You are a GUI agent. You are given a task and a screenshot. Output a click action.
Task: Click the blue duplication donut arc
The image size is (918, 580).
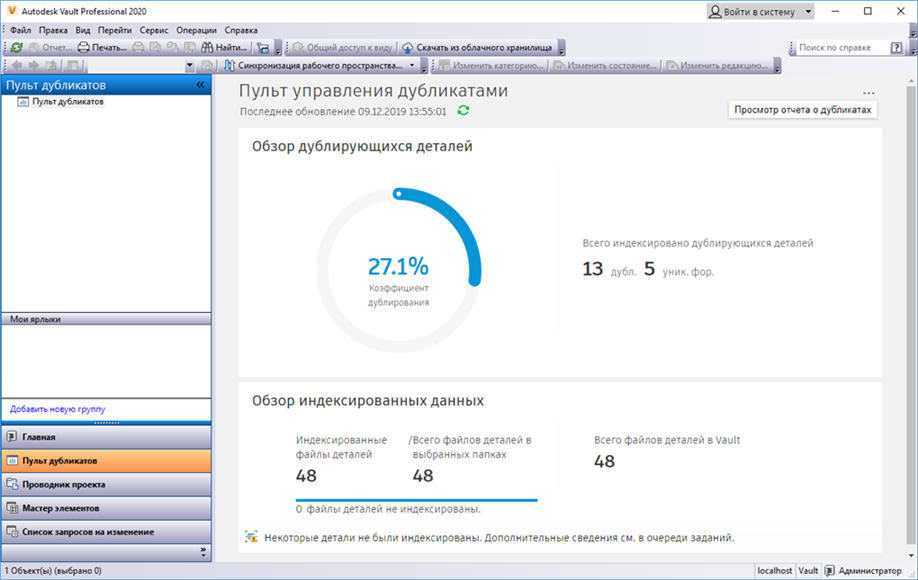458,222
